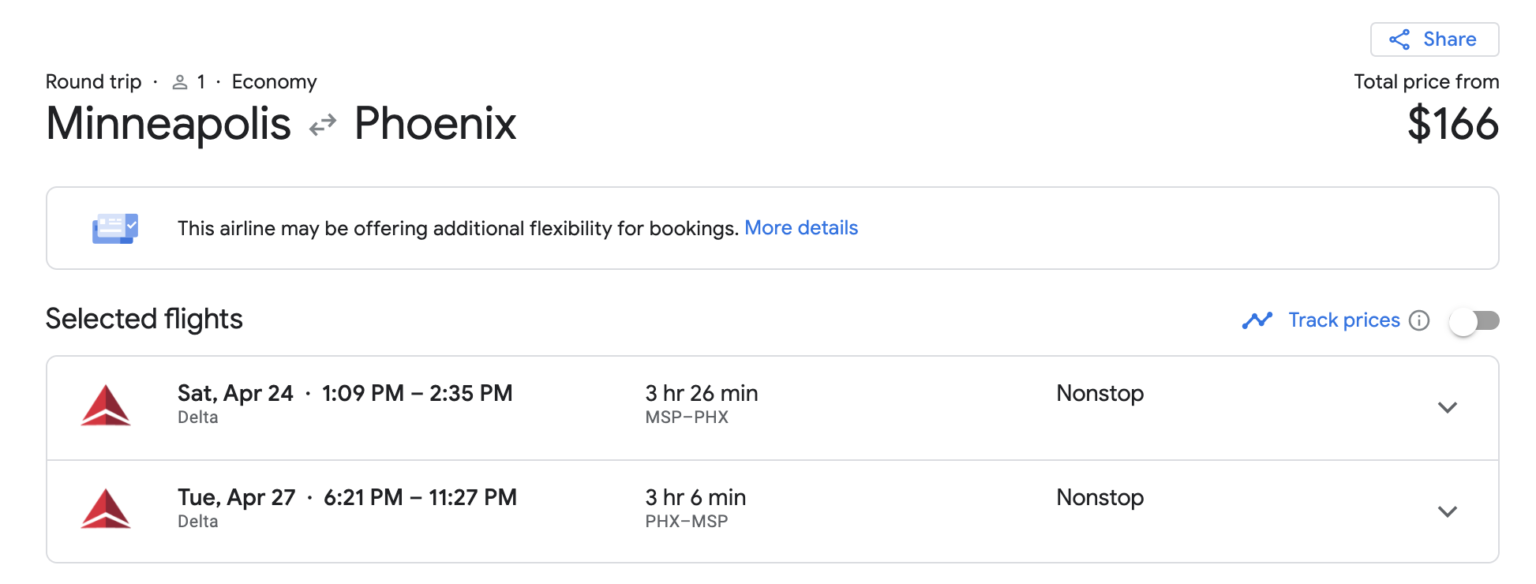Select the passenger count person icon

(x=180, y=81)
